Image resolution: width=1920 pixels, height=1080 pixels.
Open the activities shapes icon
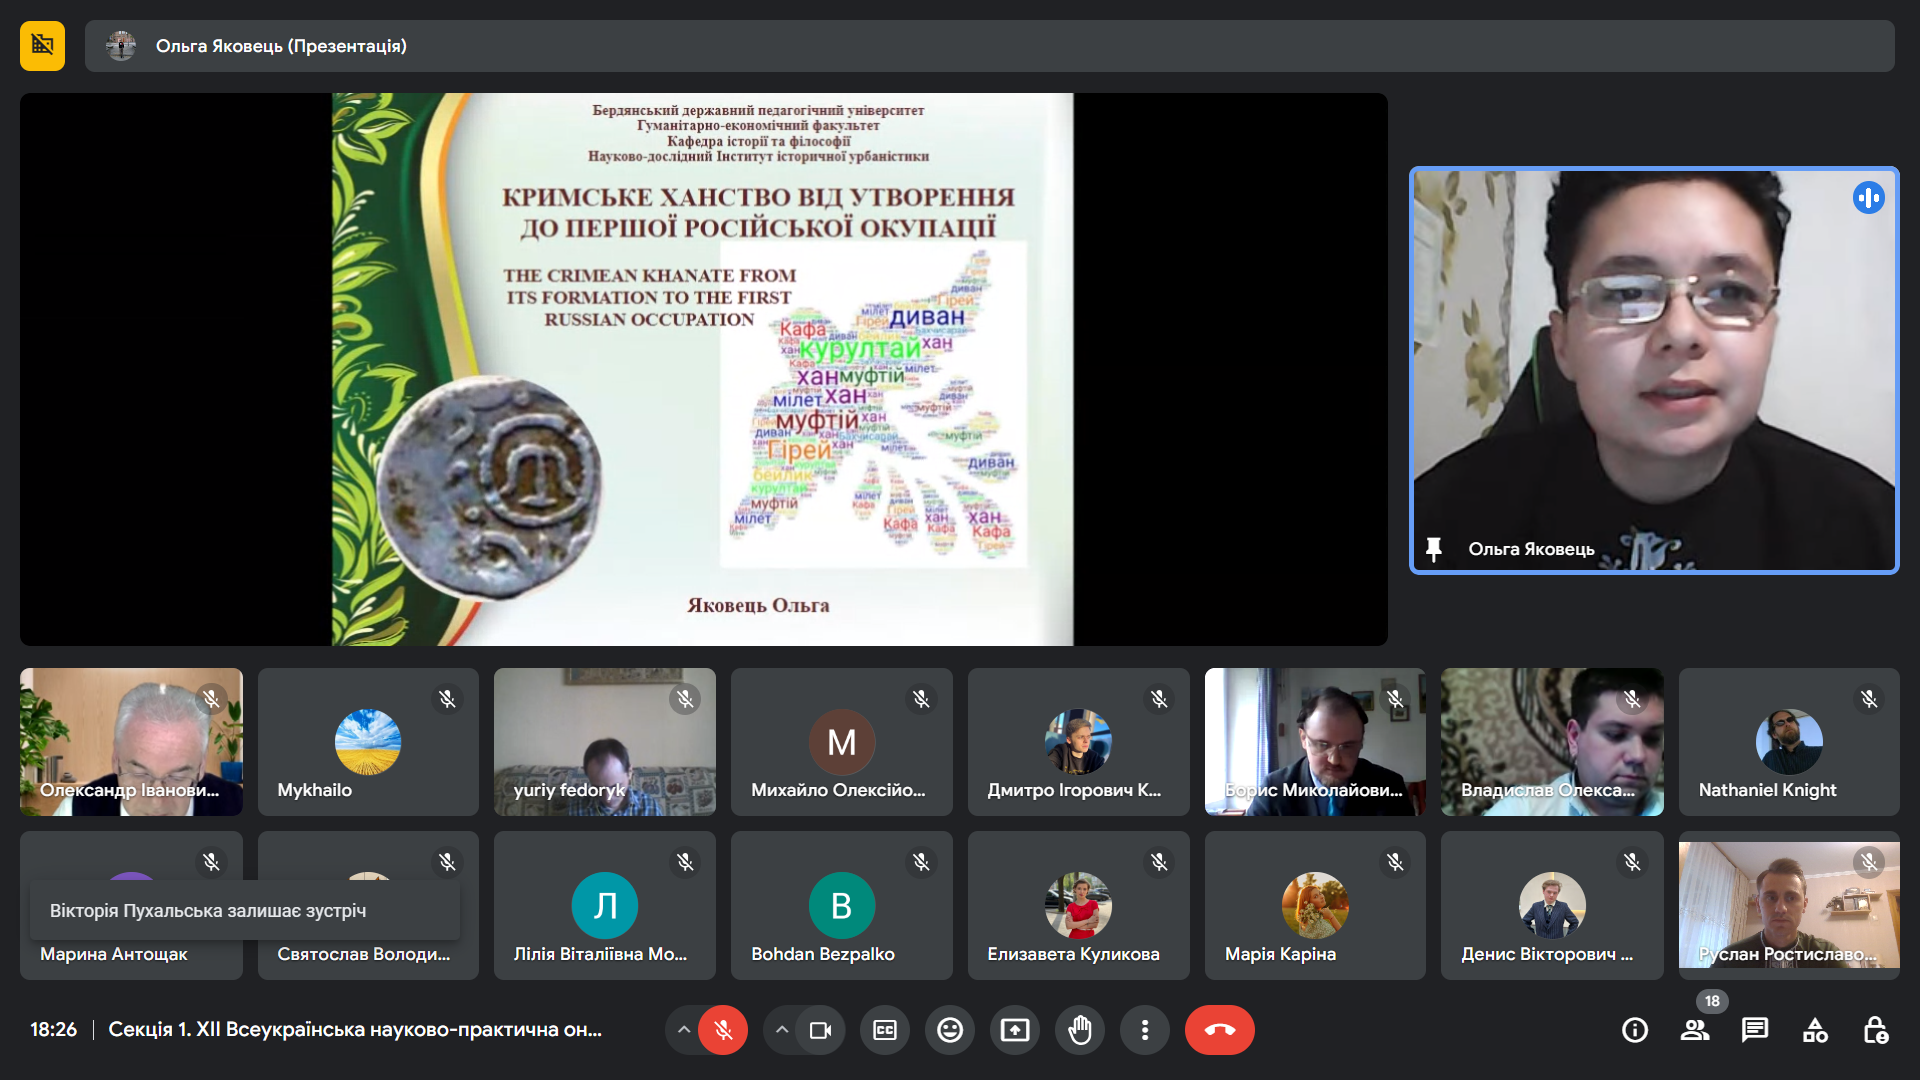pos(1815,1030)
